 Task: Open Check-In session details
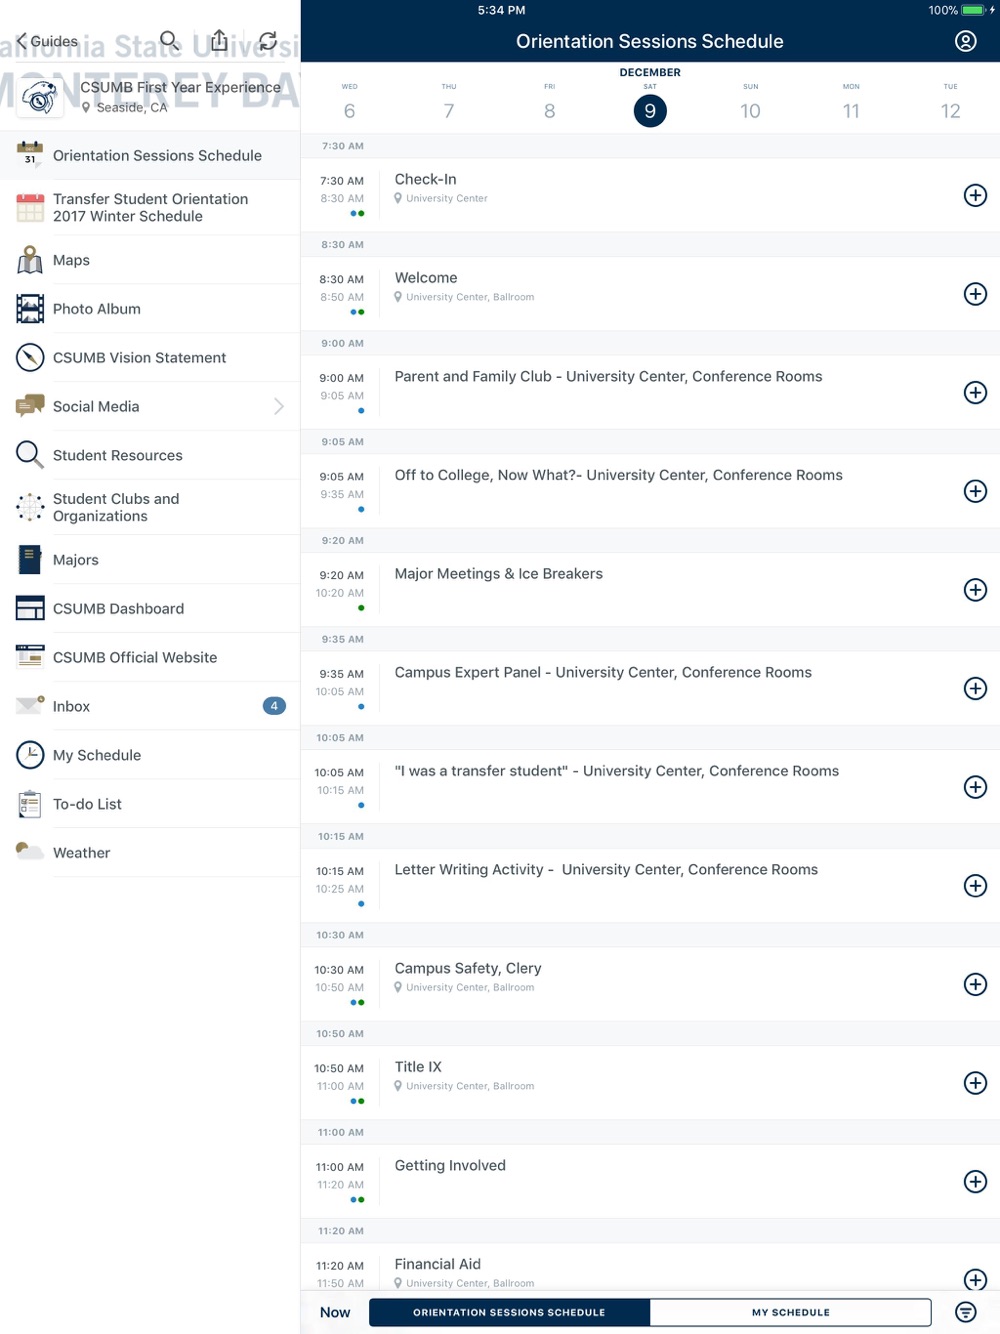(x=650, y=195)
